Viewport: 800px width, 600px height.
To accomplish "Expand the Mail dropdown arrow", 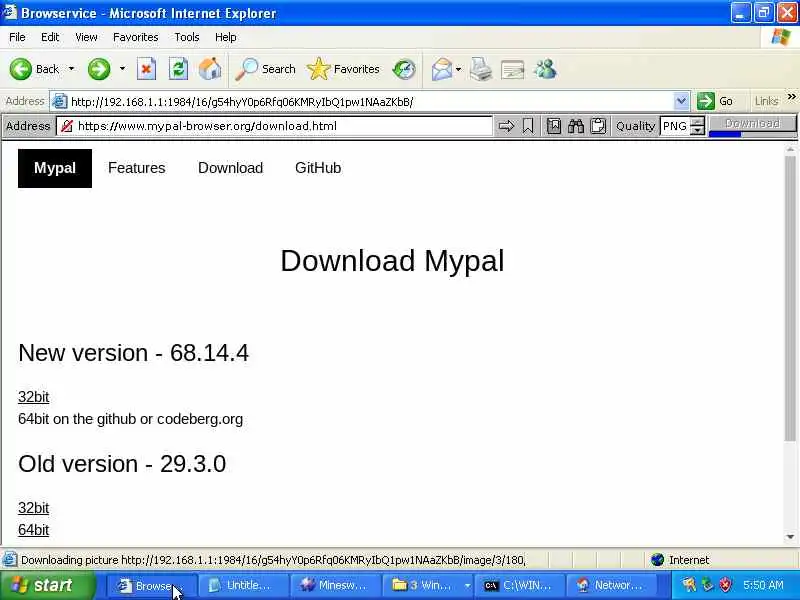I will click(x=458, y=69).
